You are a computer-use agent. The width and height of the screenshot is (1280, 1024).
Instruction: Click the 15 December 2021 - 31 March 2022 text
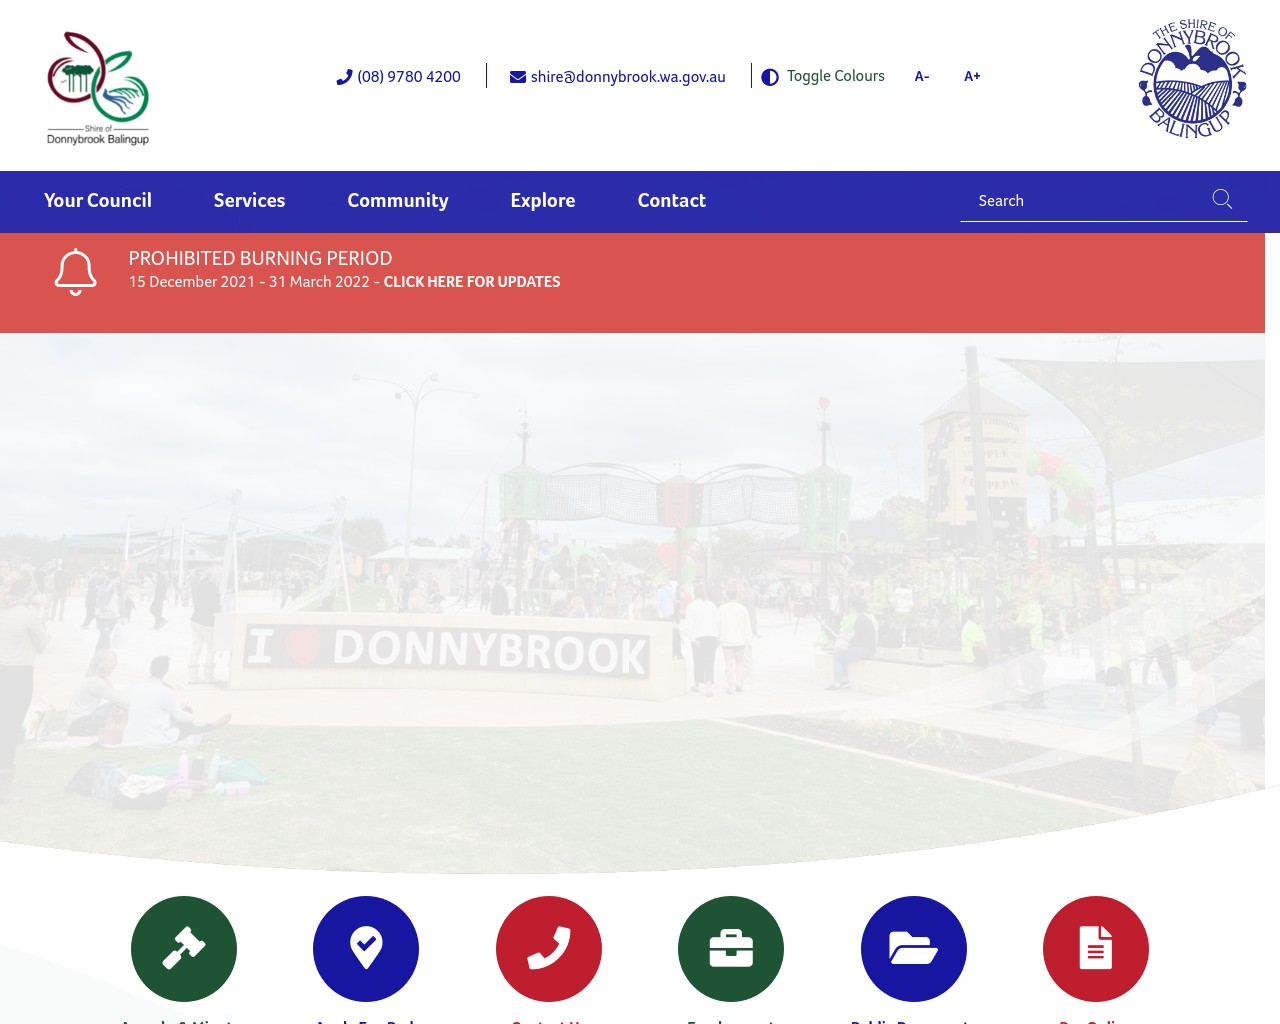tap(249, 282)
